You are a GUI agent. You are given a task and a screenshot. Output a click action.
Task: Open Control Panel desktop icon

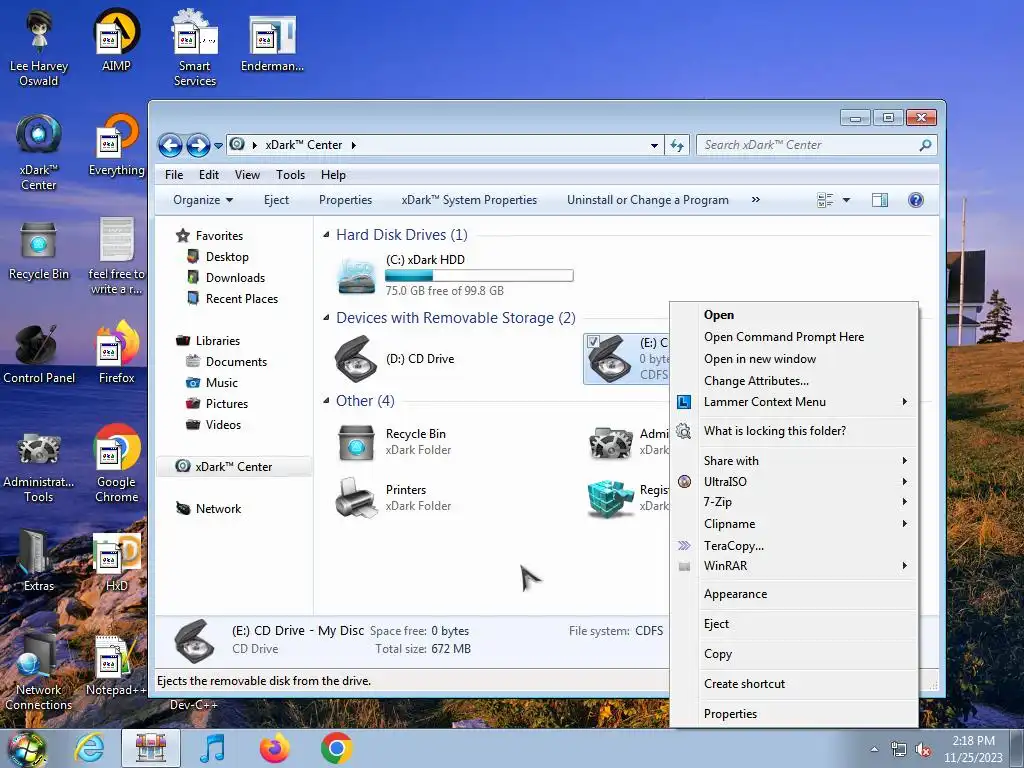(x=39, y=354)
